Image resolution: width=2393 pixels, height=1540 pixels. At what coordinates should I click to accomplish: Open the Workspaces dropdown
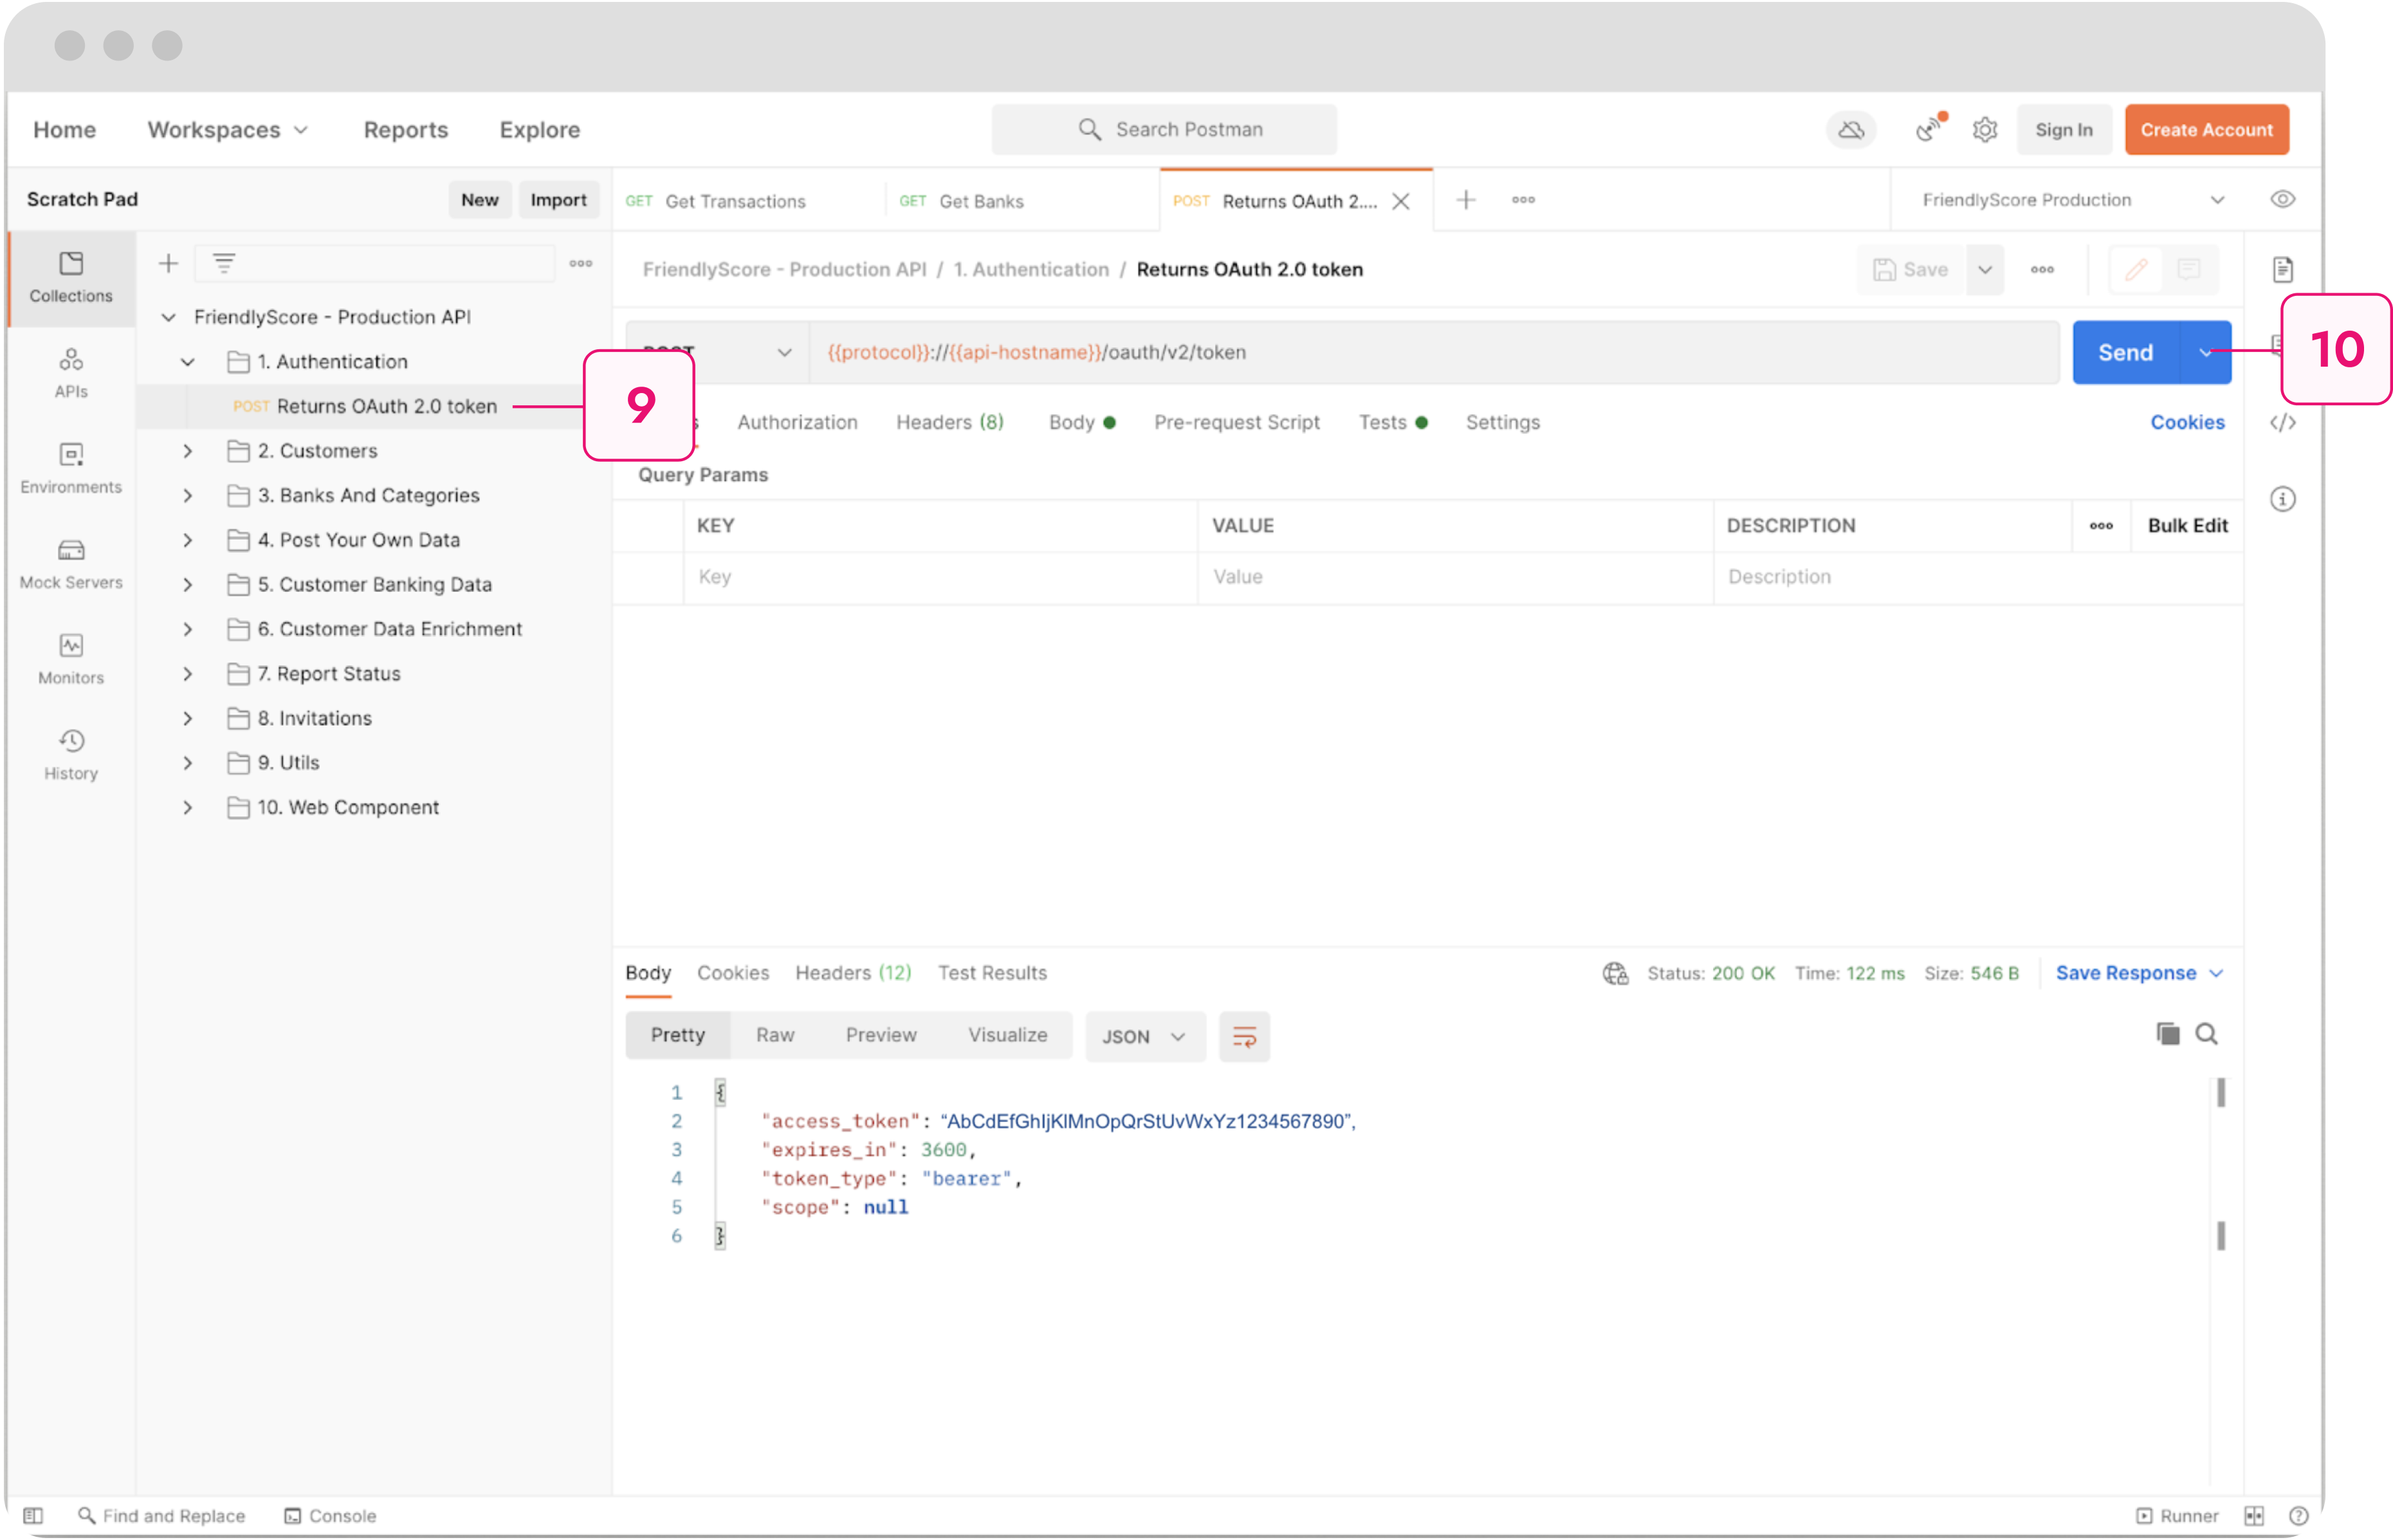pyautogui.click(x=228, y=130)
